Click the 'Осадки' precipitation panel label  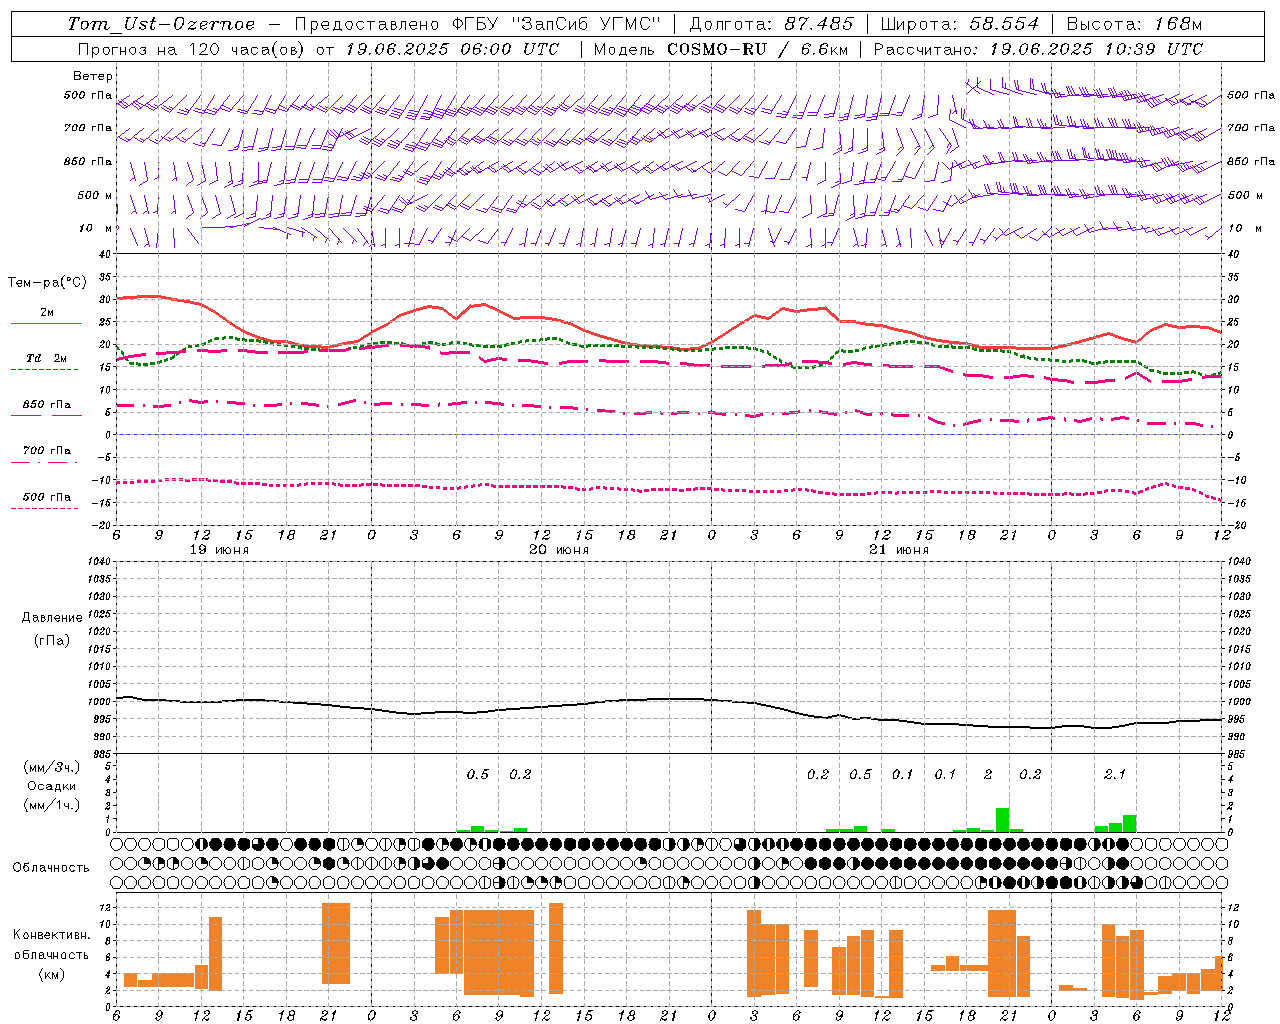point(52,786)
